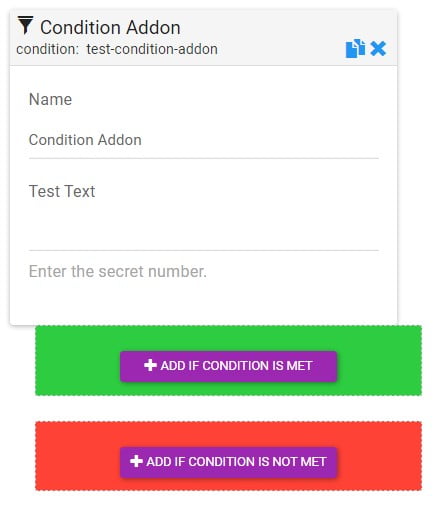Click plus icon beside ADD IF CONDITION IS MET
The image size is (441, 506).
(x=150, y=365)
